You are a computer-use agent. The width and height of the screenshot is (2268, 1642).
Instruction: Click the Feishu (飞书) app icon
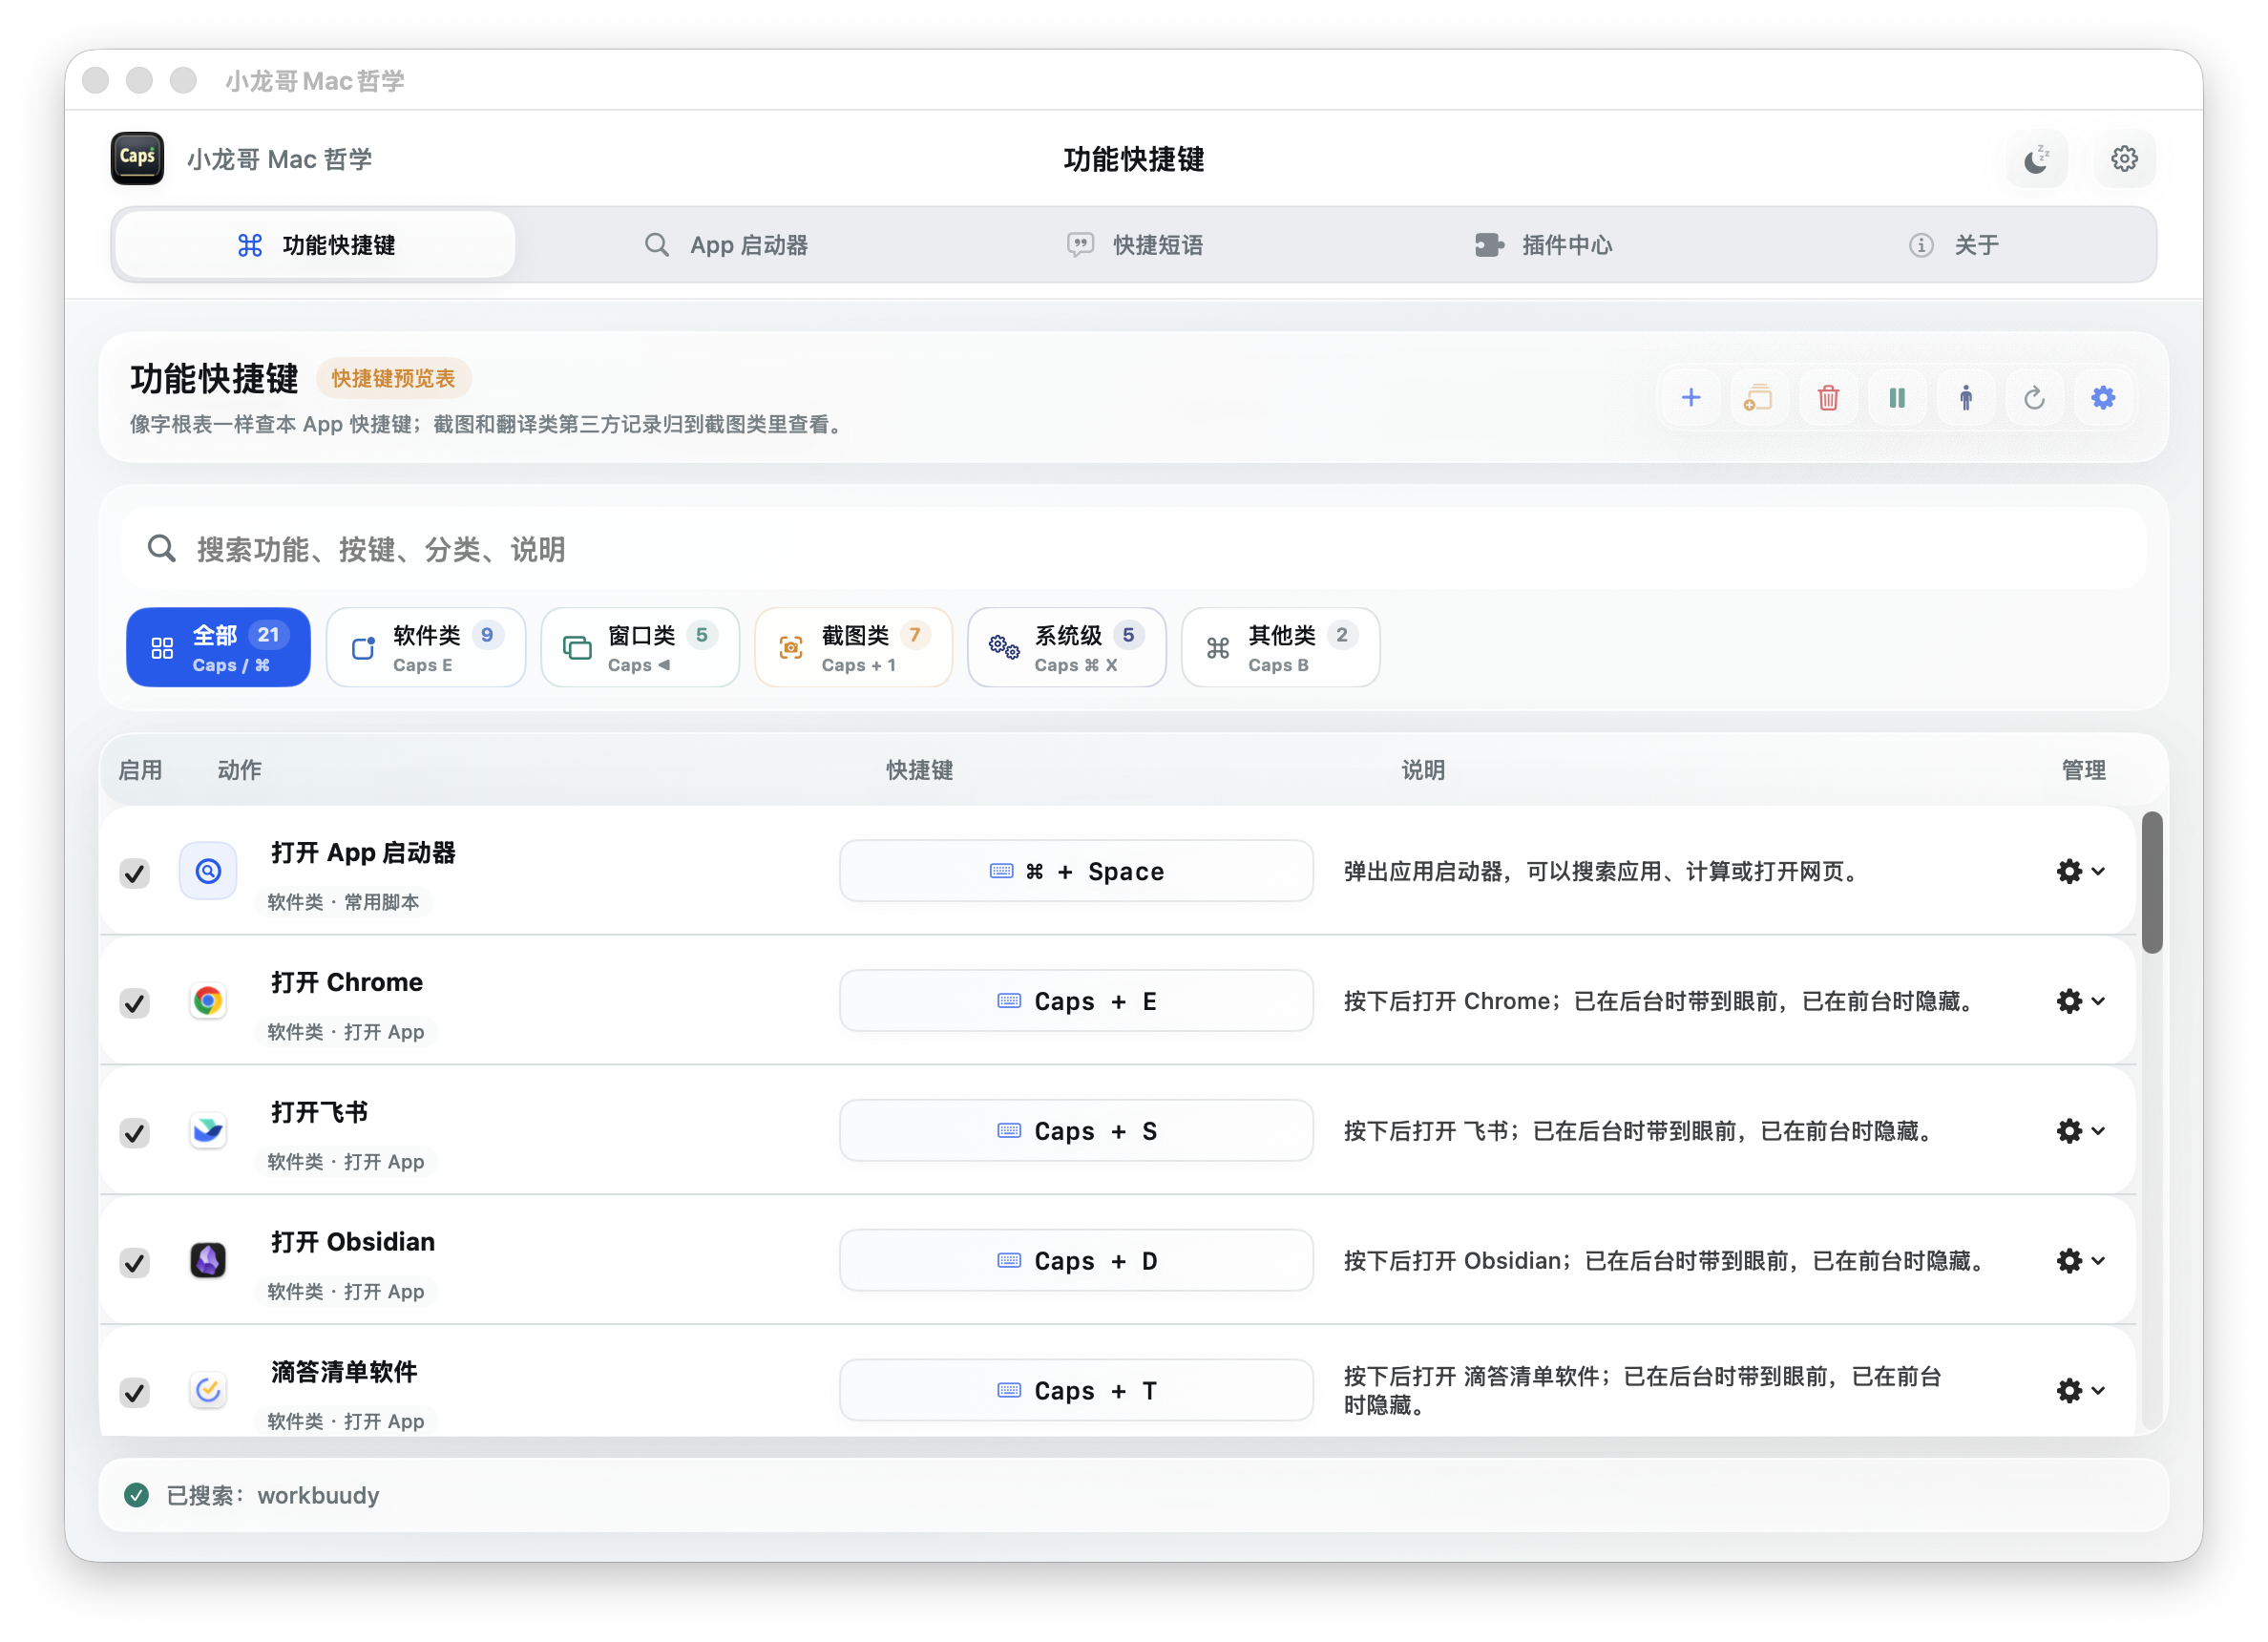208,1131
